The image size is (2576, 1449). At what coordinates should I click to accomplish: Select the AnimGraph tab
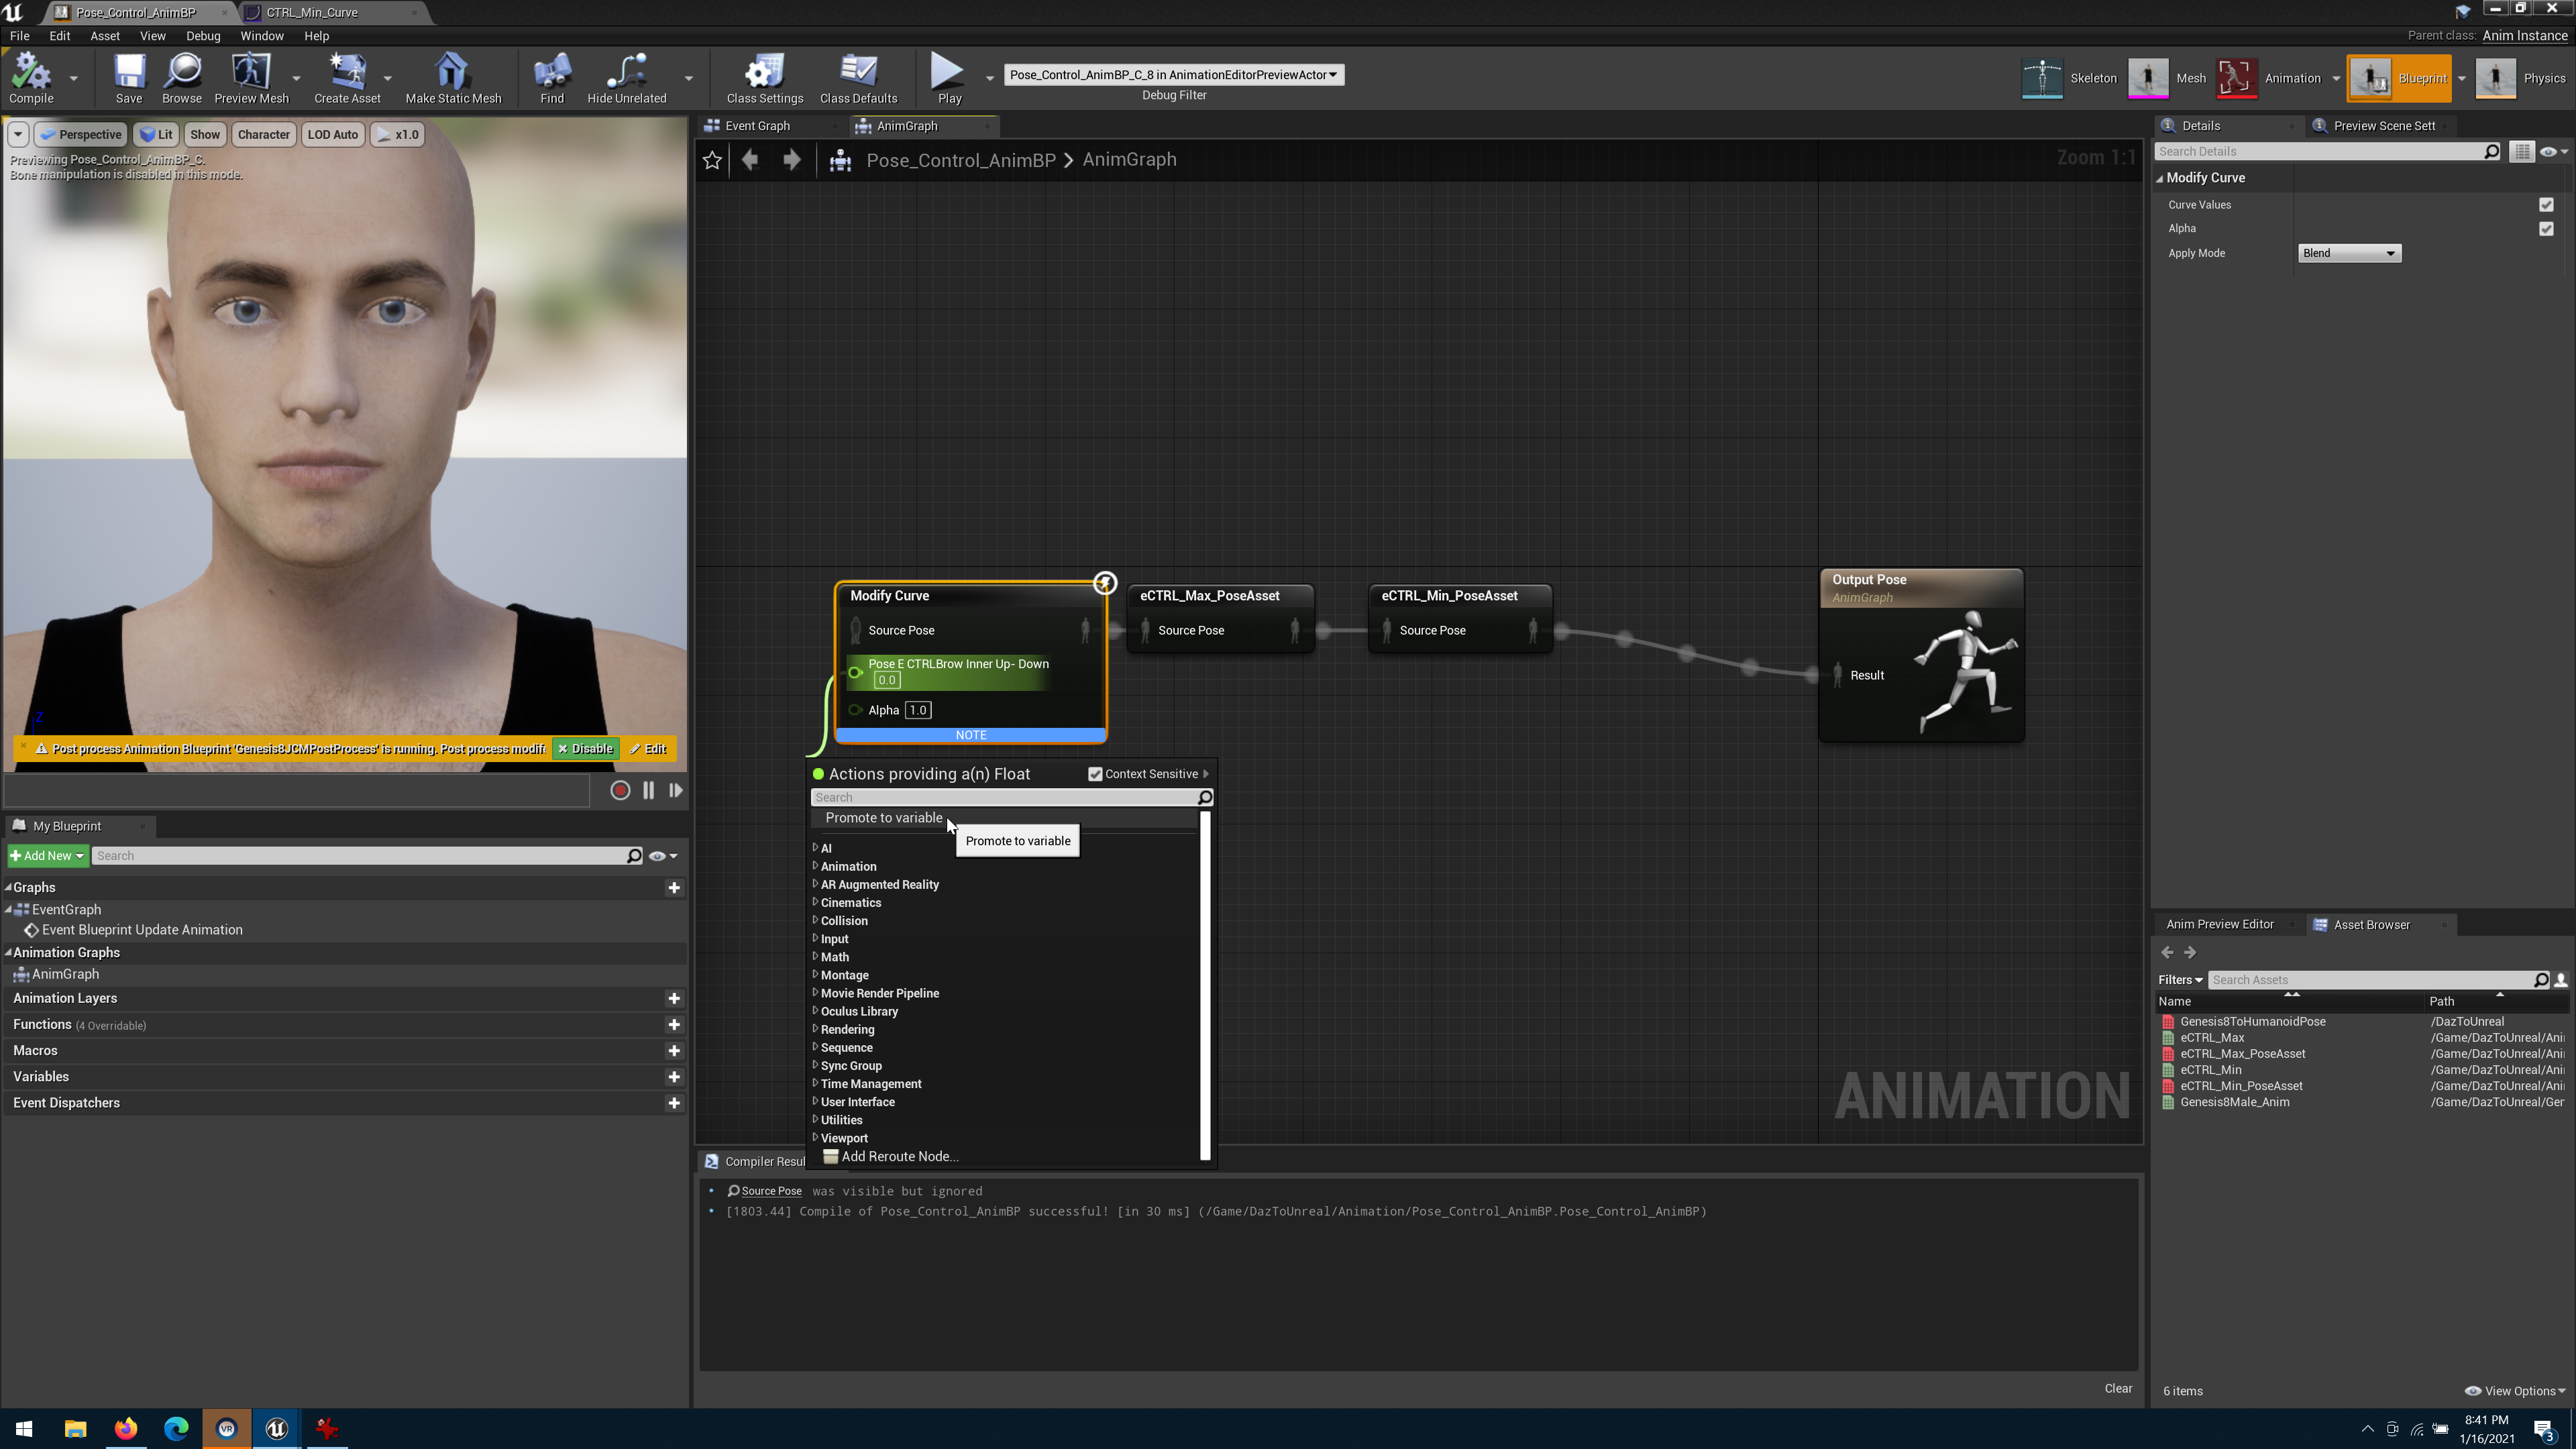(904, 125)
